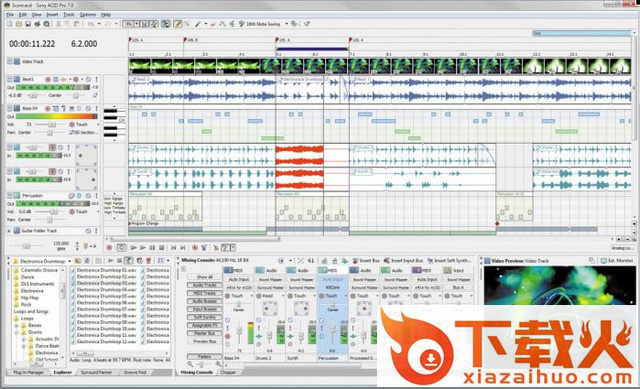Screen dimensions: 640x389
Task: Open the Insert menu
Action: tap(52, 15)
